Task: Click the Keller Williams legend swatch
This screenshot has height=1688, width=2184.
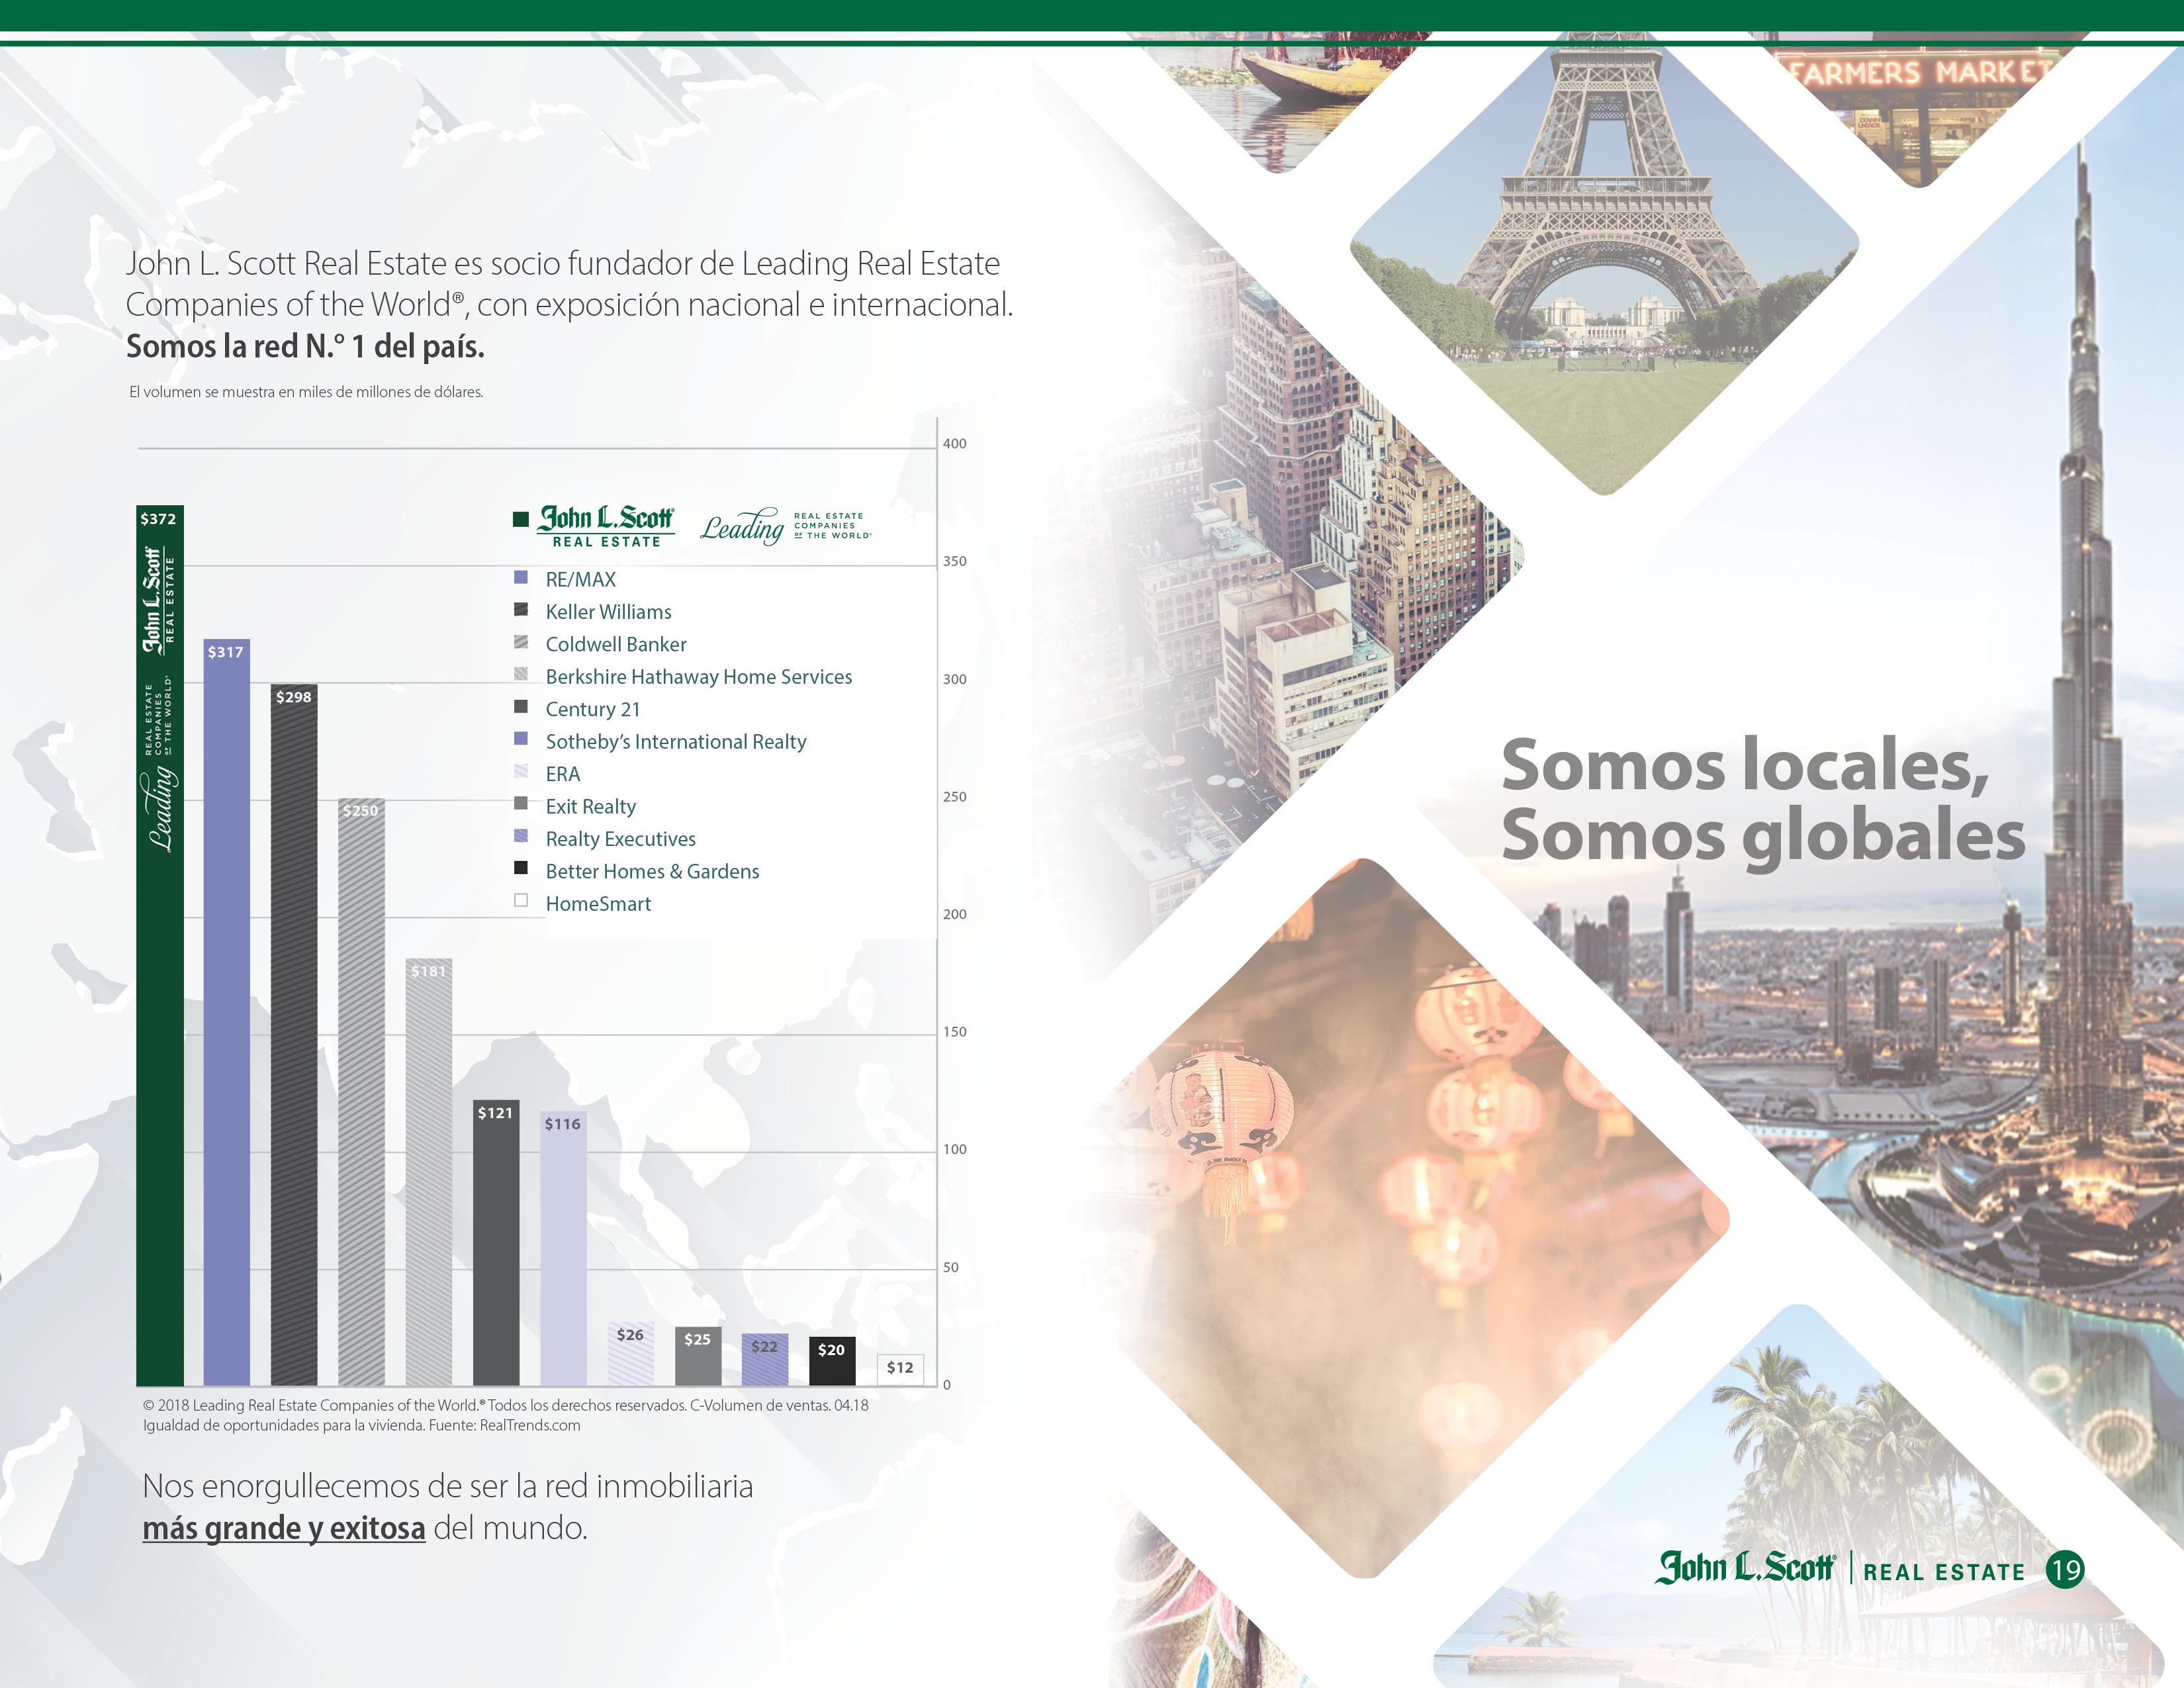Action: point(520,610)
